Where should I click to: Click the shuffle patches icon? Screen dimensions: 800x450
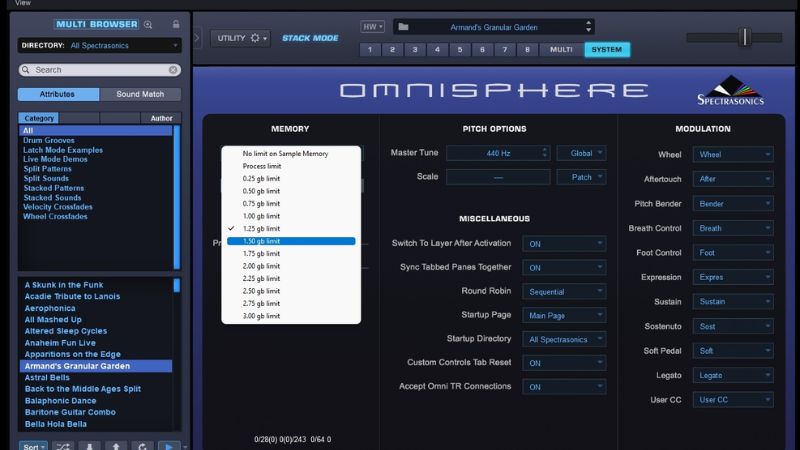[63, 446]
